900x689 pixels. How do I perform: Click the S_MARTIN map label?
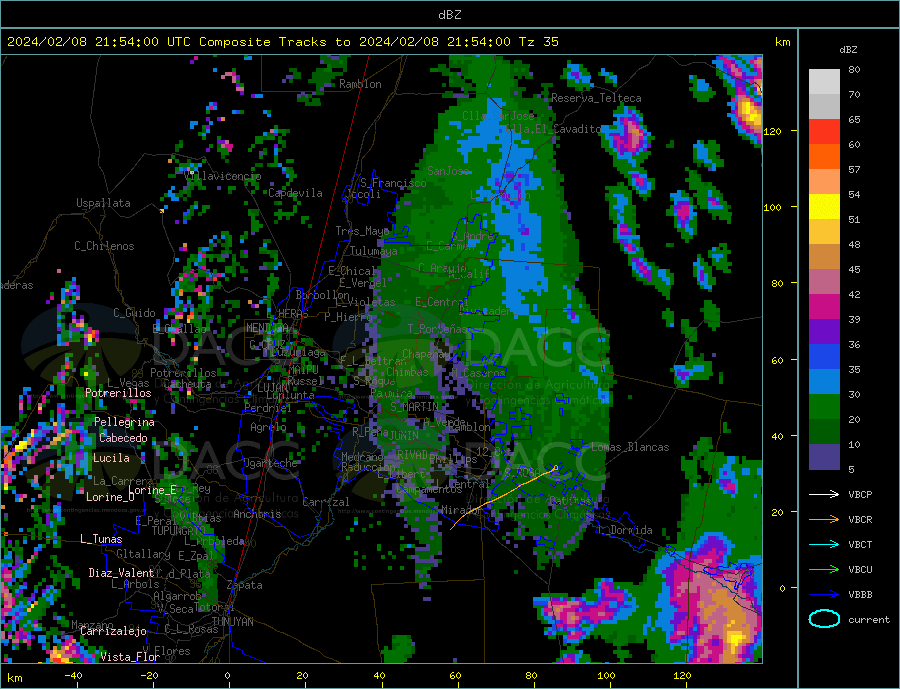click(414, 406)
